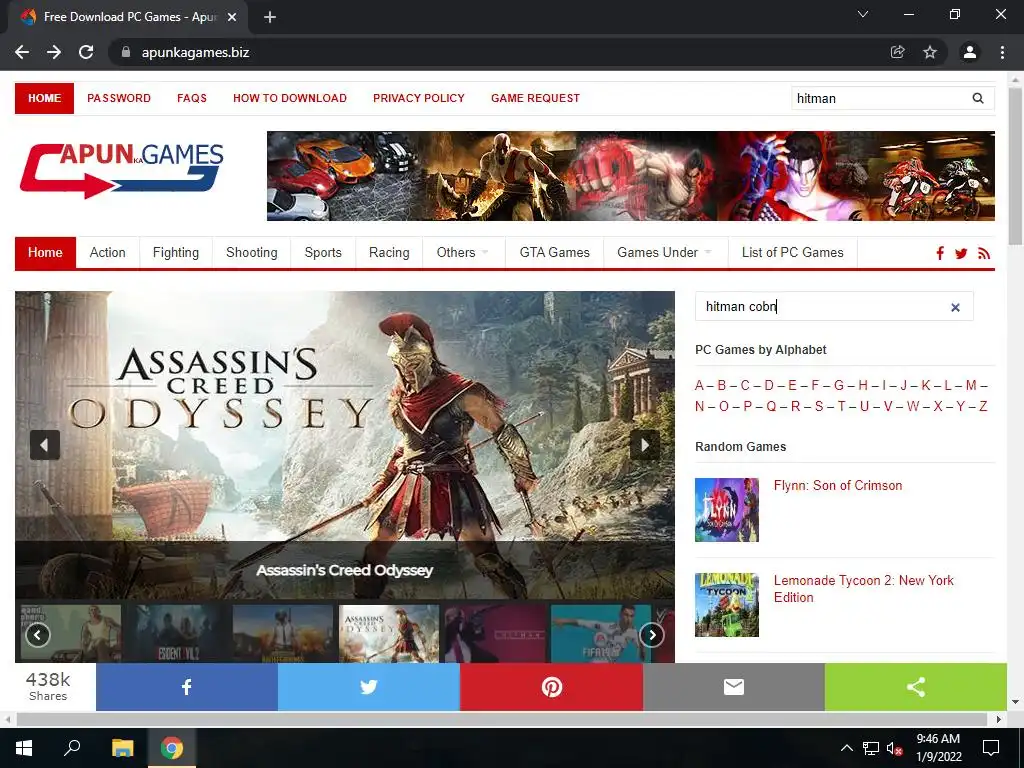Open the List of PC Games tab
1024x768 pixels.
coord(793,253)
